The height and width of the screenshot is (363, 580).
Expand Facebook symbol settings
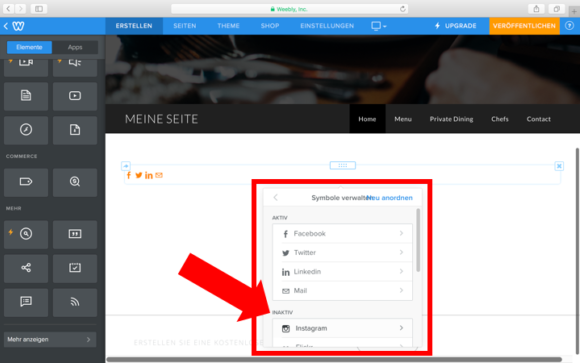tap(343, 233)
